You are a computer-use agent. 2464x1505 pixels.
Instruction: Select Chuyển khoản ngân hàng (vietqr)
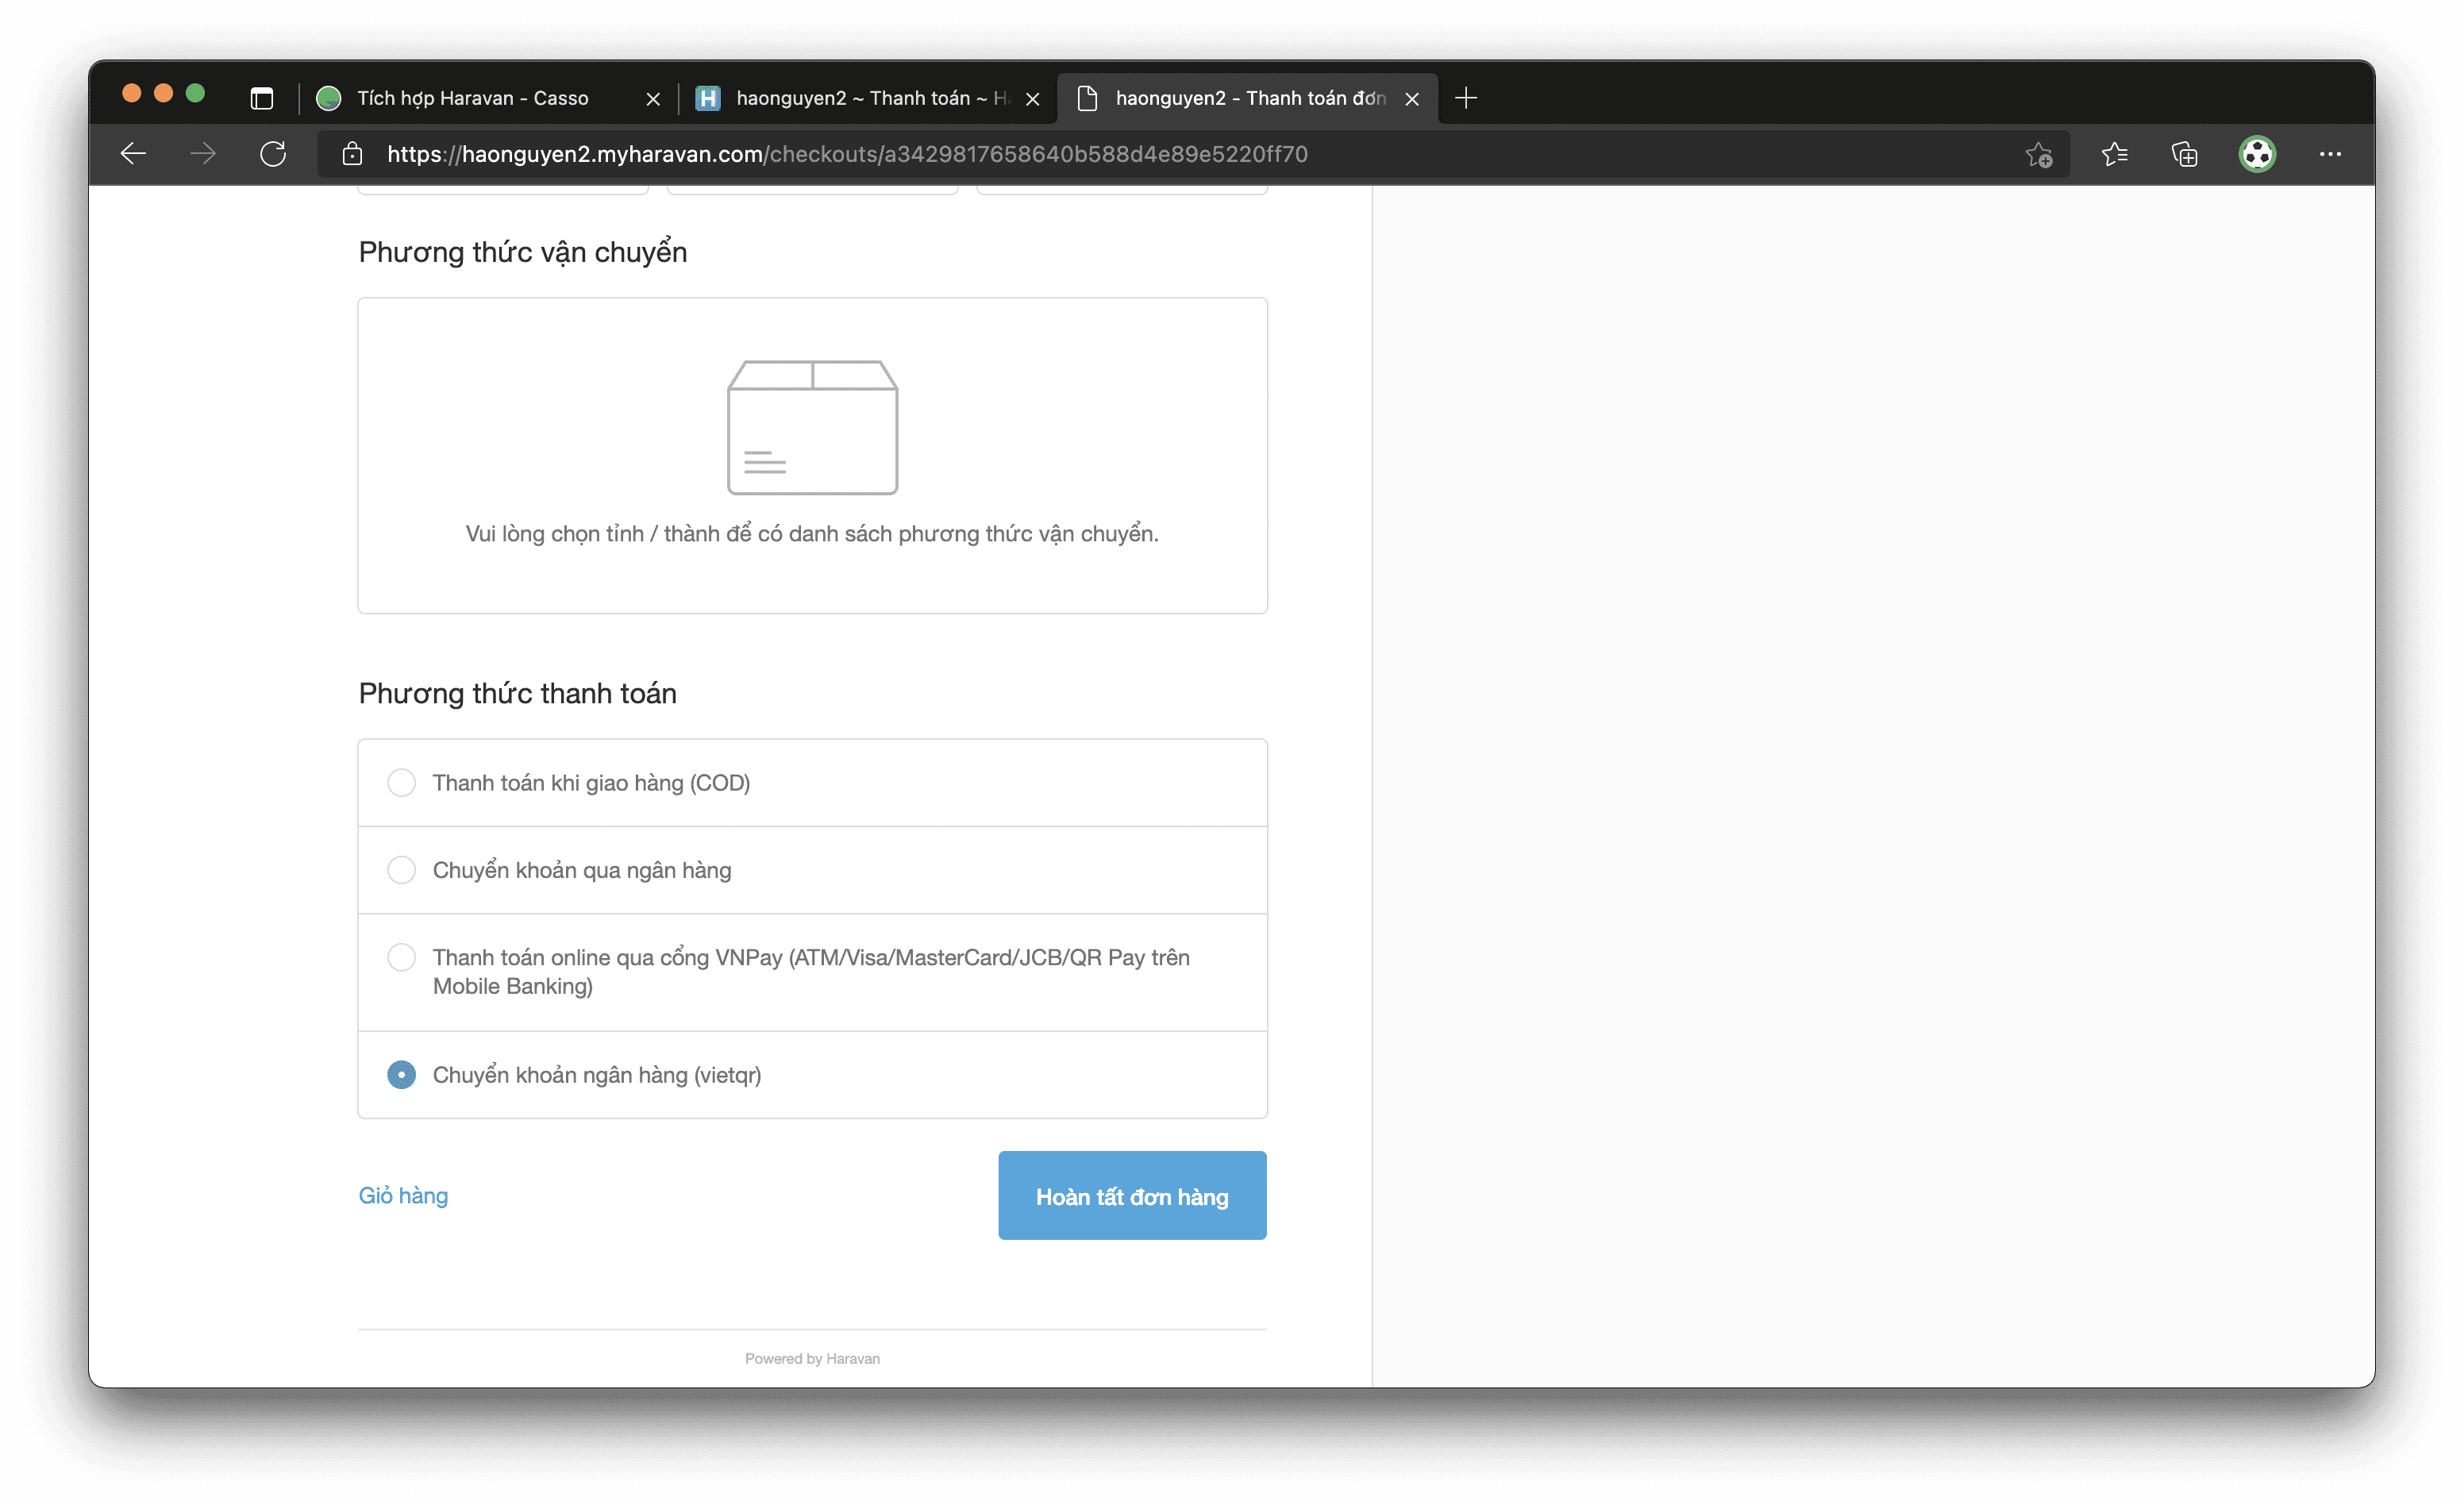812,1075
